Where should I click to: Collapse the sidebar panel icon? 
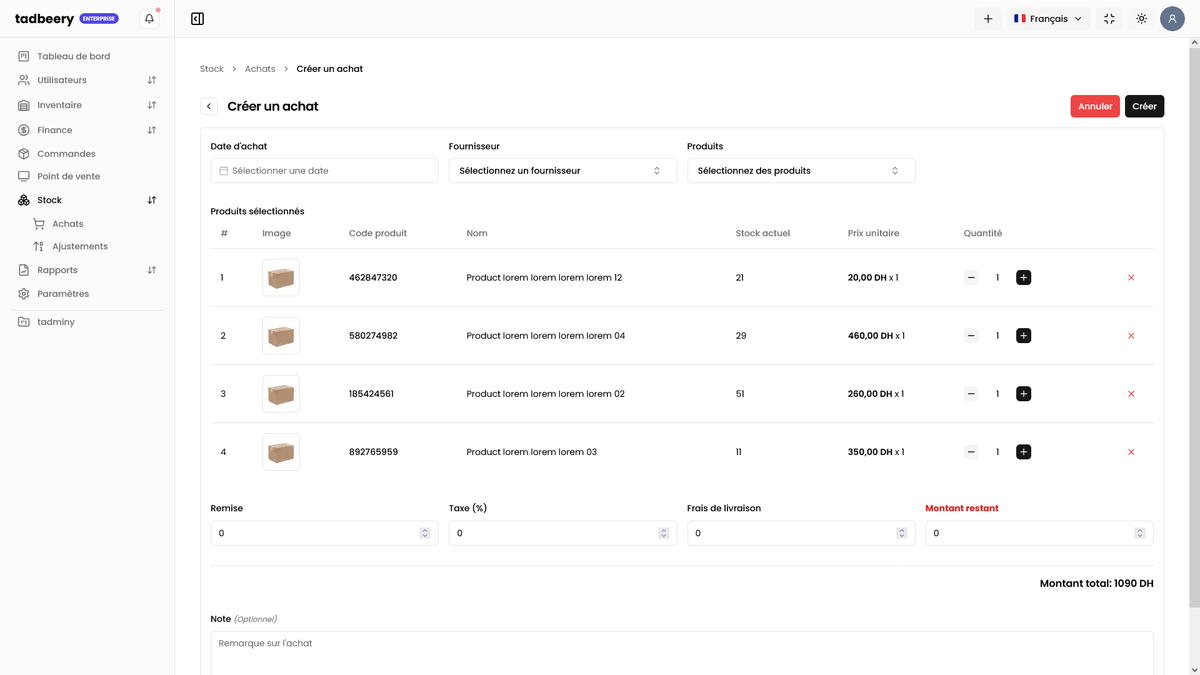(197, 18)
